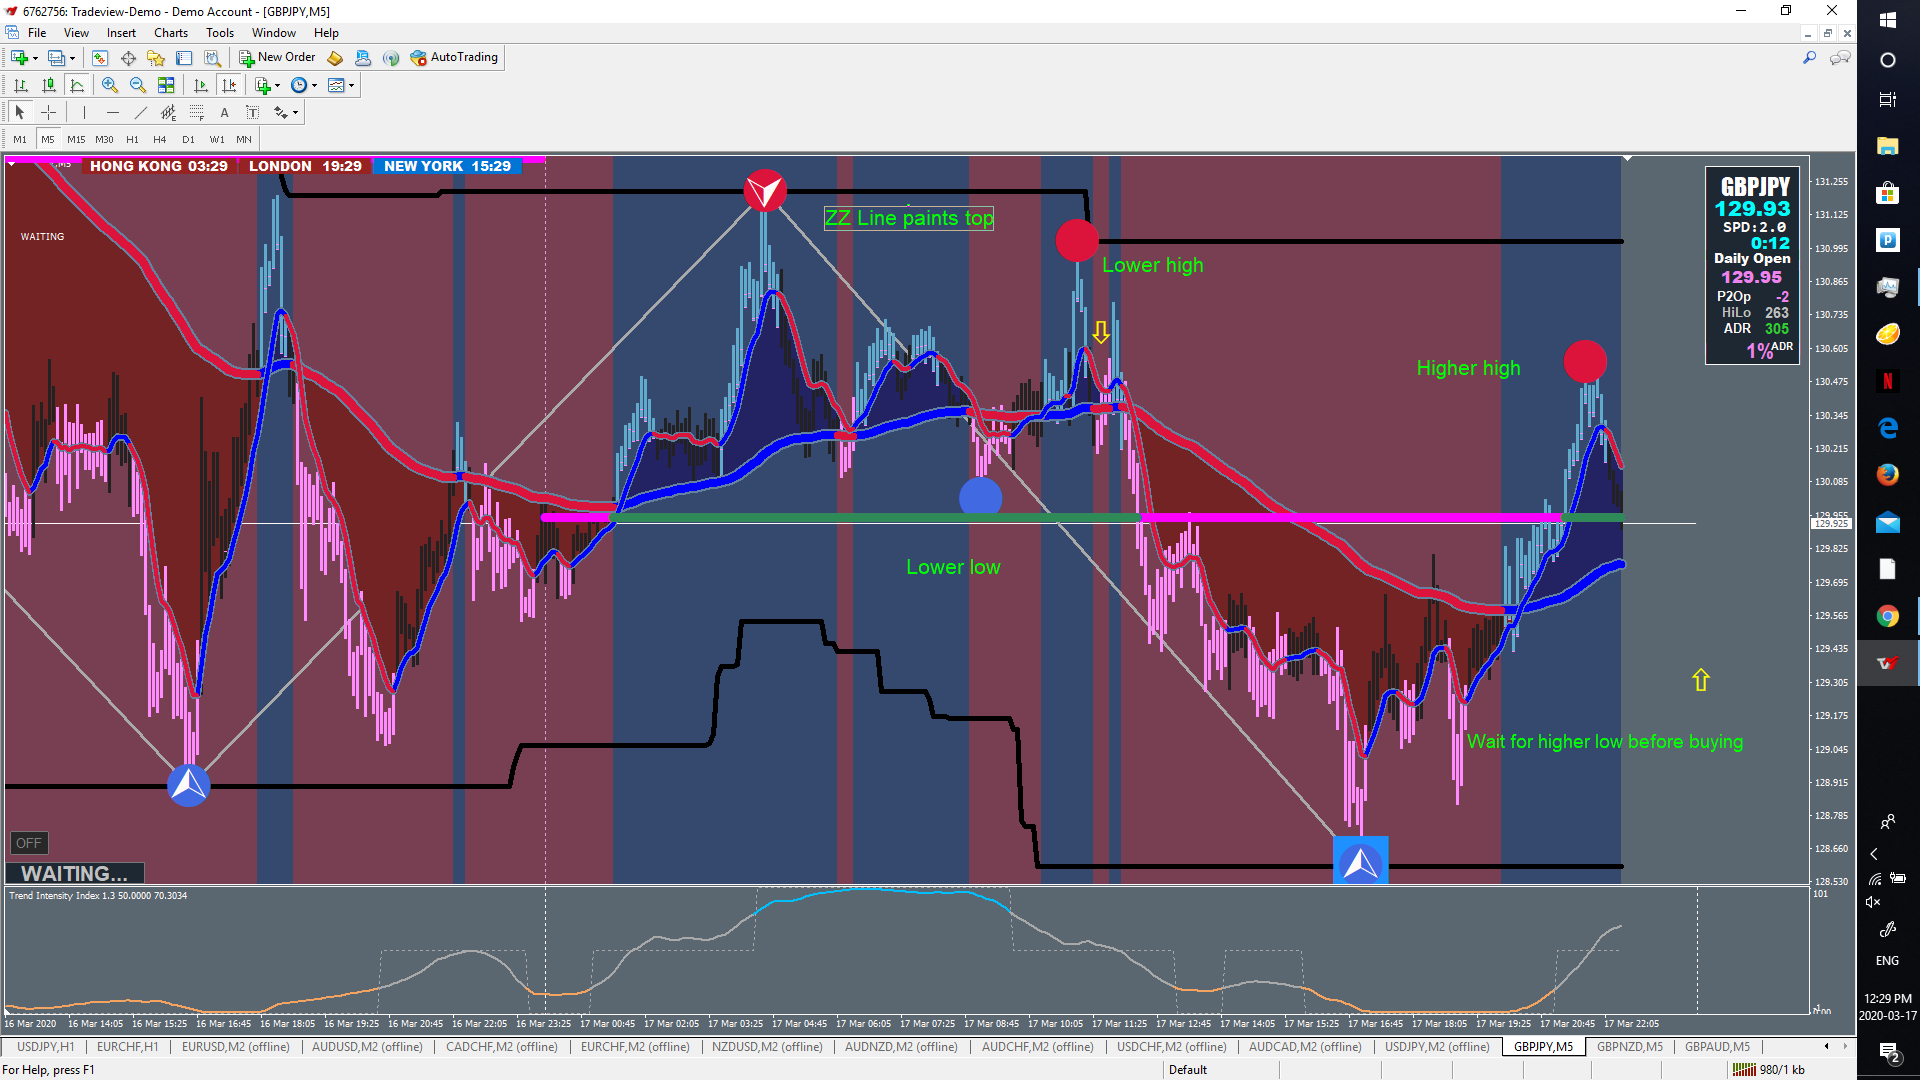Select the Crosshair cursor tool

tap(48, 112)
